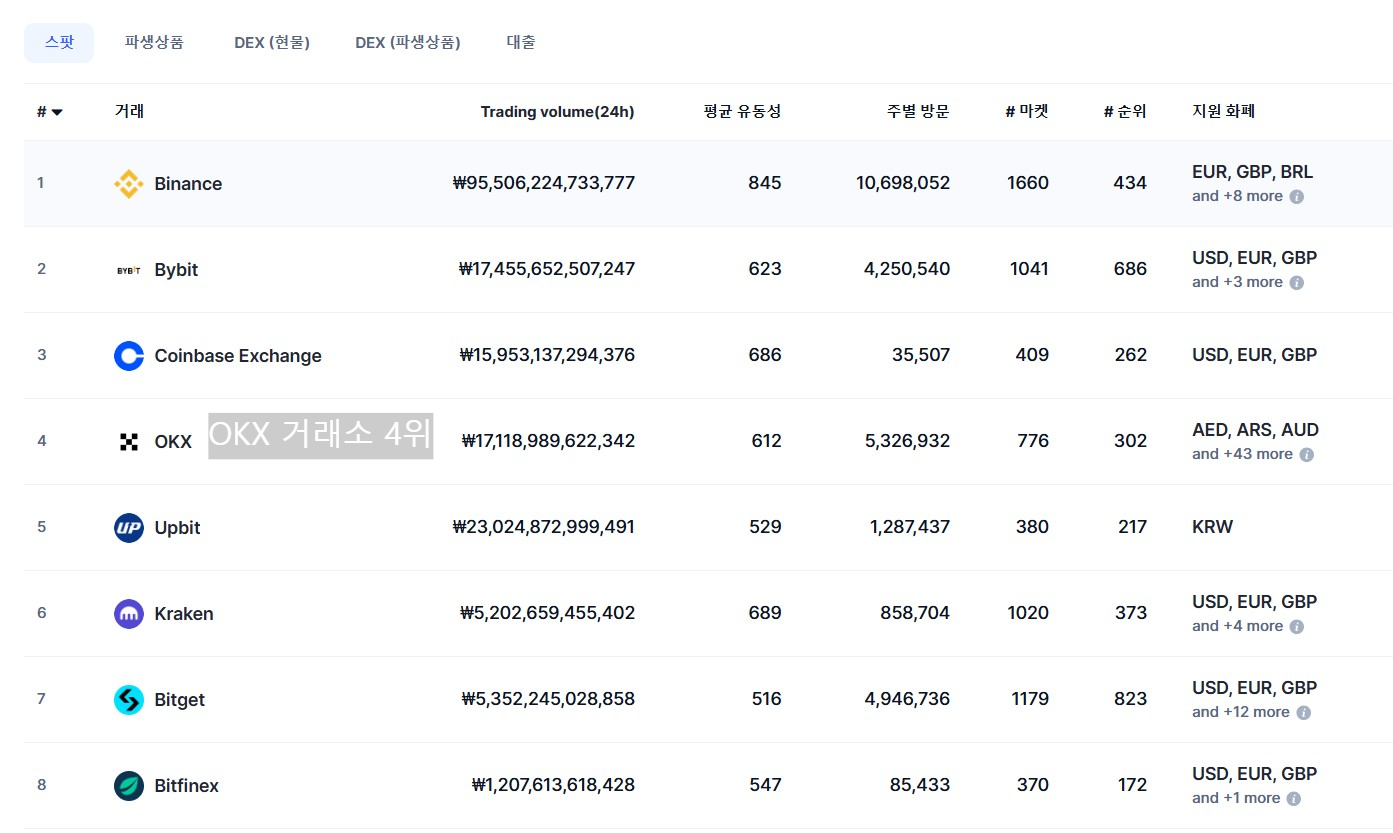Click OKX volume ₩17,118,989,622,342
Viewport: 1393px width, 833px height.
548,441
